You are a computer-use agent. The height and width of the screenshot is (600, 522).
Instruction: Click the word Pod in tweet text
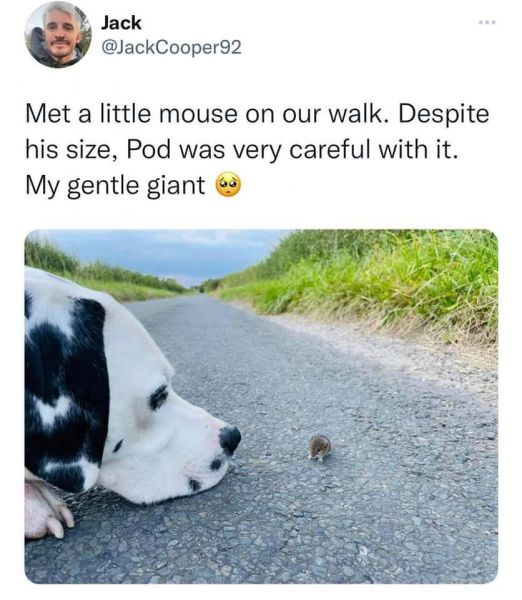[x=148, y=149]
